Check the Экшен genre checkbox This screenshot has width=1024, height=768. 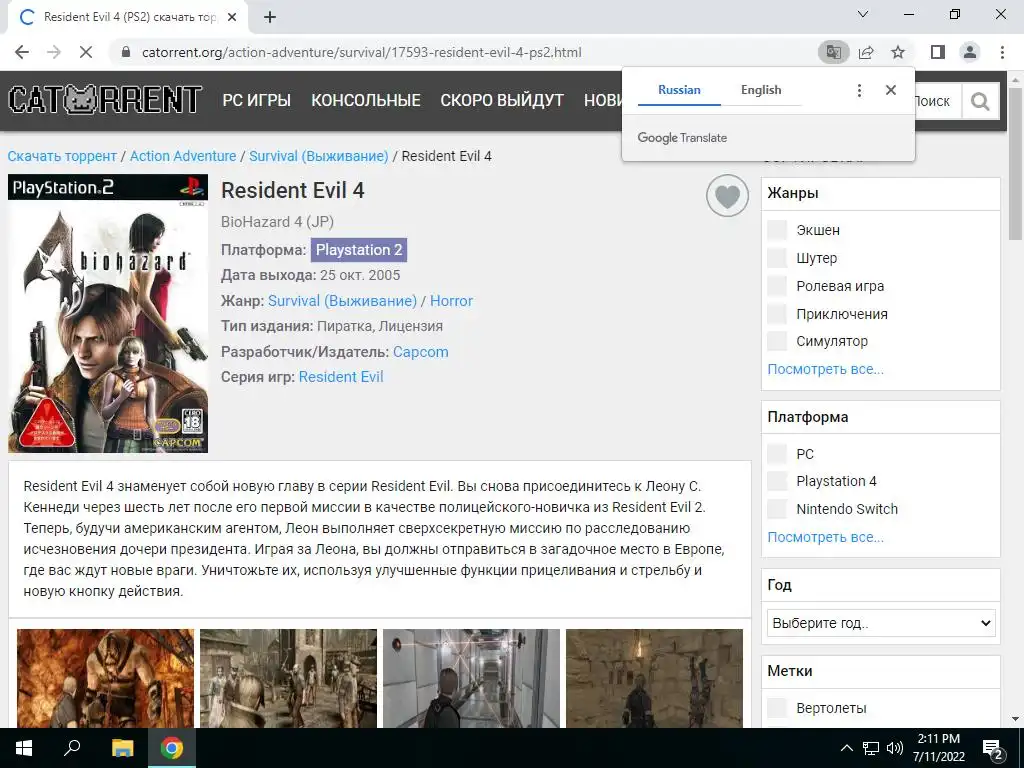[x=776, y=230]
